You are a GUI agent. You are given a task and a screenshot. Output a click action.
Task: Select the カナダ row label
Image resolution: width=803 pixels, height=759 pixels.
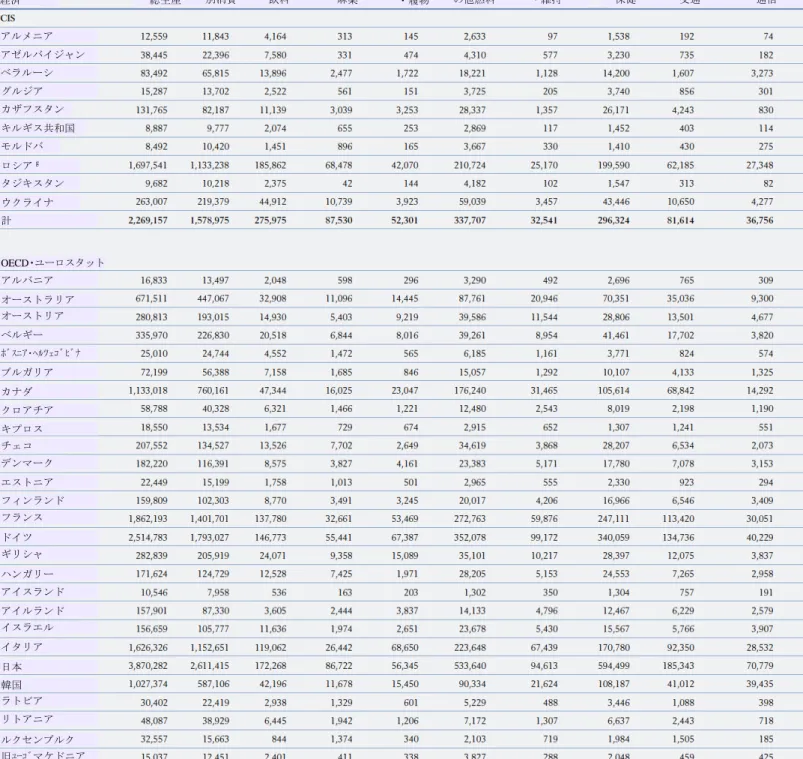click(16, 391)
